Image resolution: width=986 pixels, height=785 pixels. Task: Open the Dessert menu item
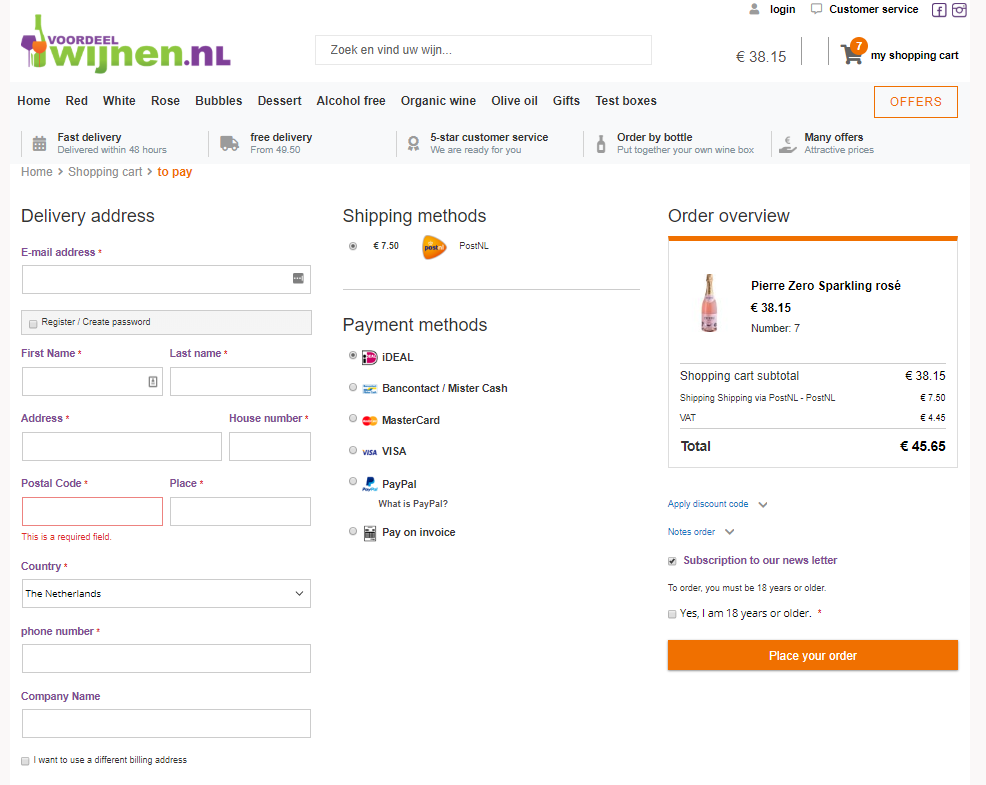pos(279,101)
